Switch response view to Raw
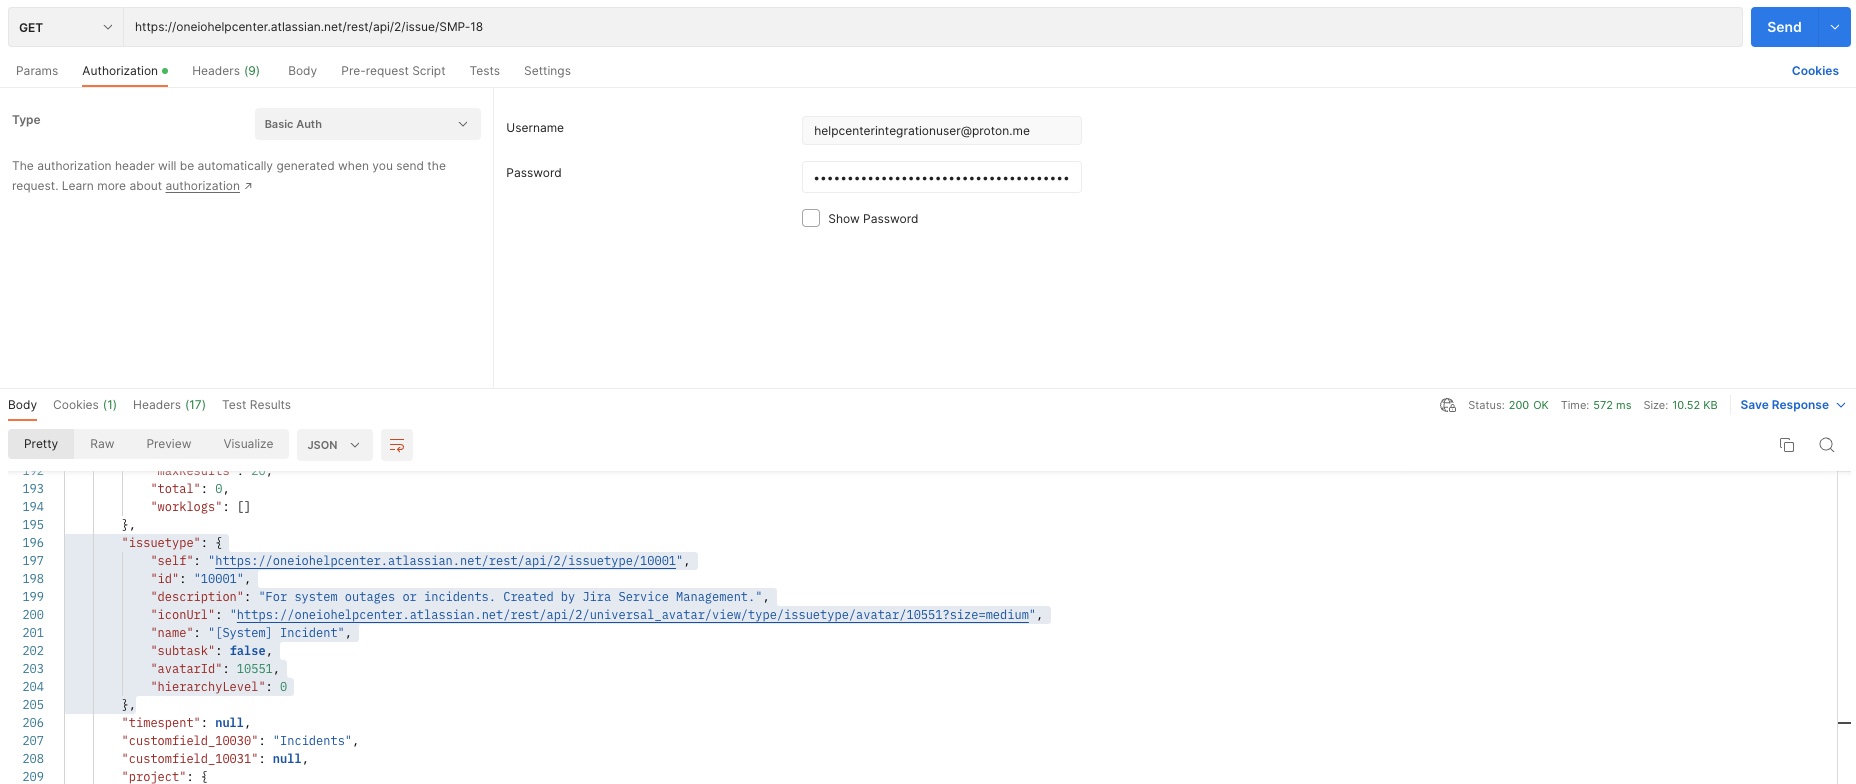The height and width of the screenshot is (784, 1856). [102, 444]
